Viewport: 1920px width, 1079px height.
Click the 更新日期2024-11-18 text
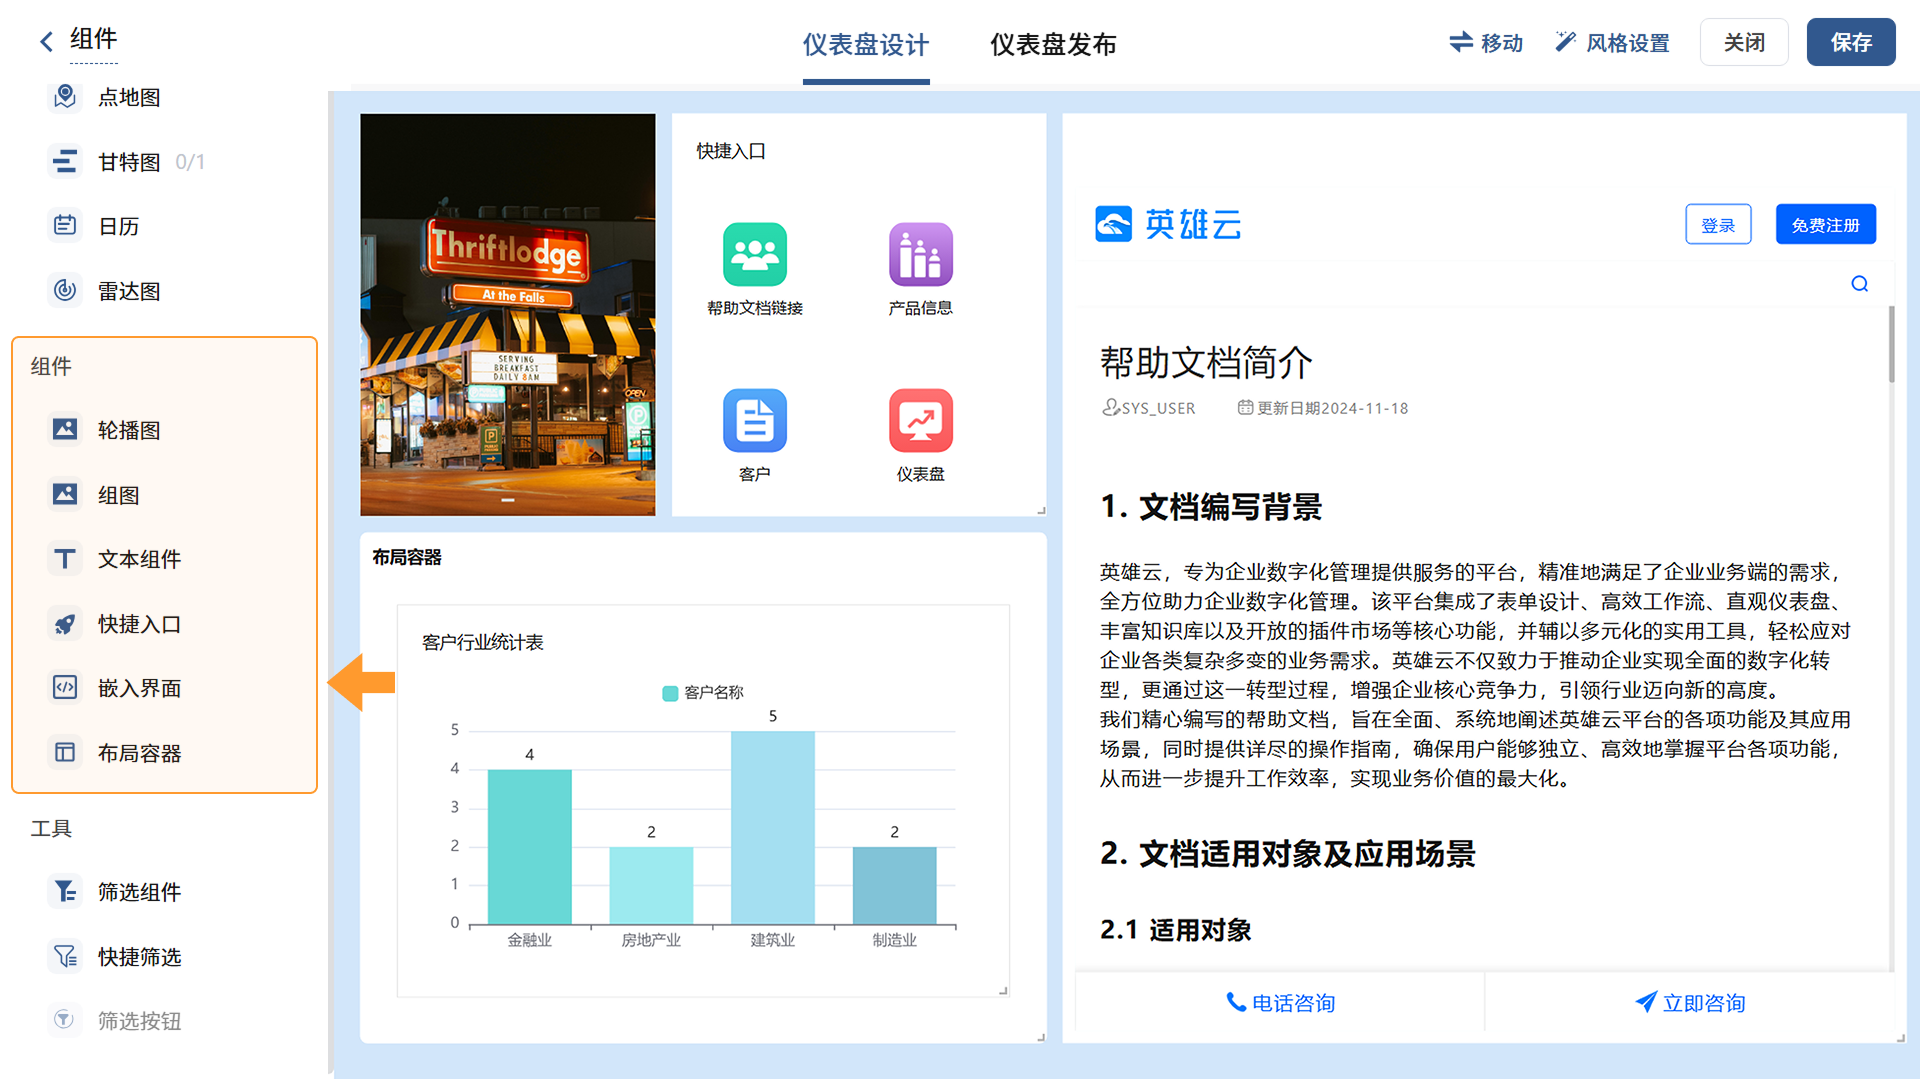(x=1323, y=408)
